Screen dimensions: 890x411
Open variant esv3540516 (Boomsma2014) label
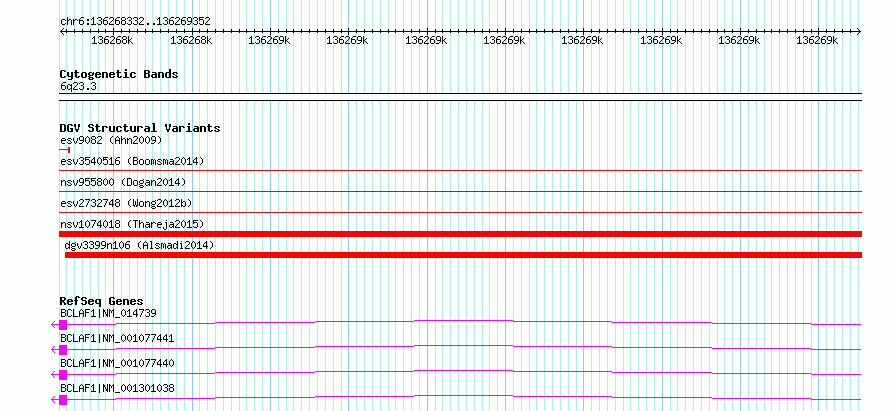132,161
